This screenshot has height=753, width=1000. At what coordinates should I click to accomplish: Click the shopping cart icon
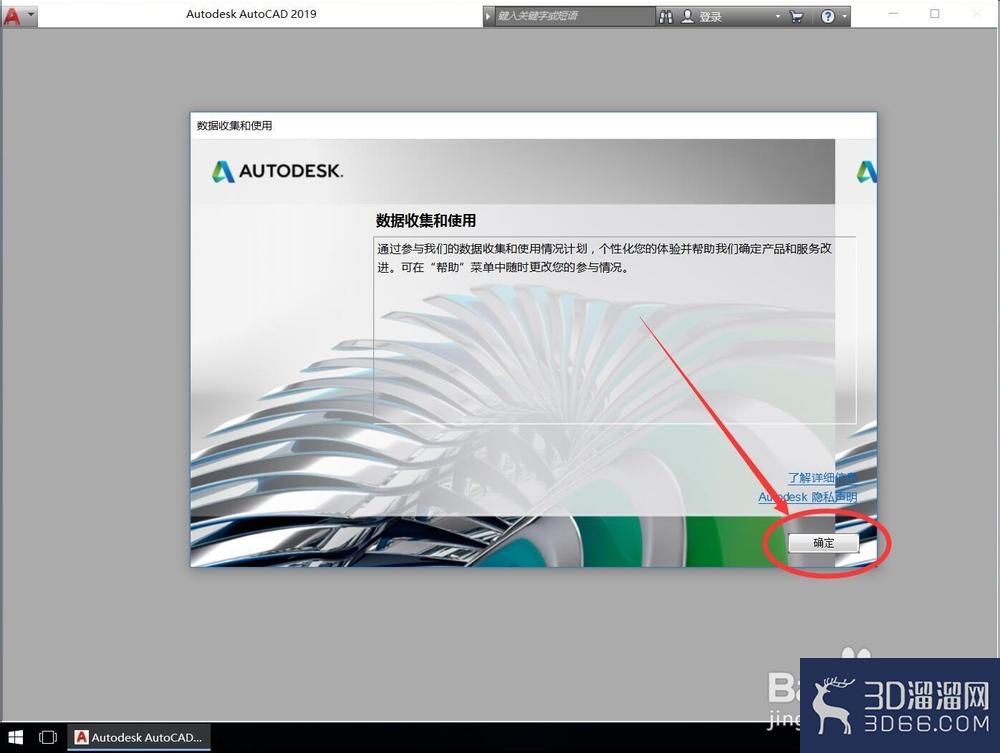(796, 17)
